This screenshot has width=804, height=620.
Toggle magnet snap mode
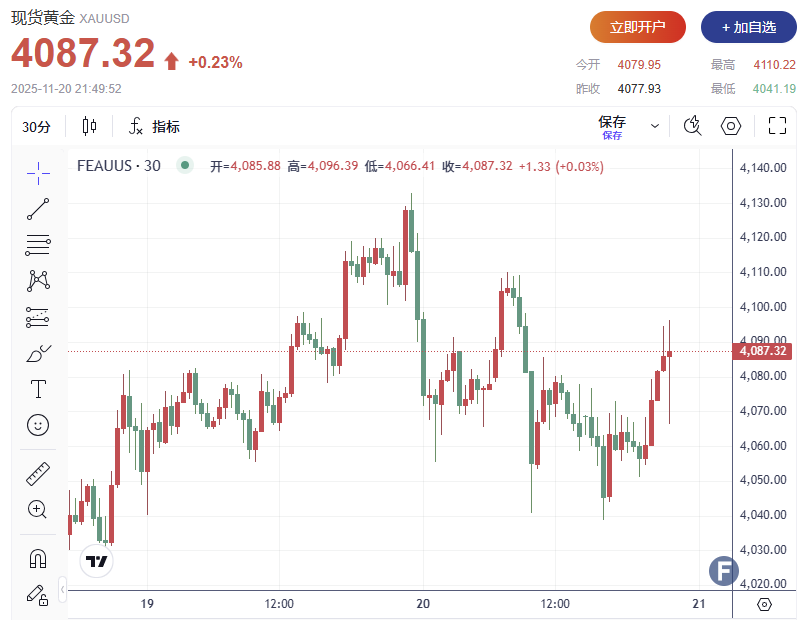[x=38, y=558]
